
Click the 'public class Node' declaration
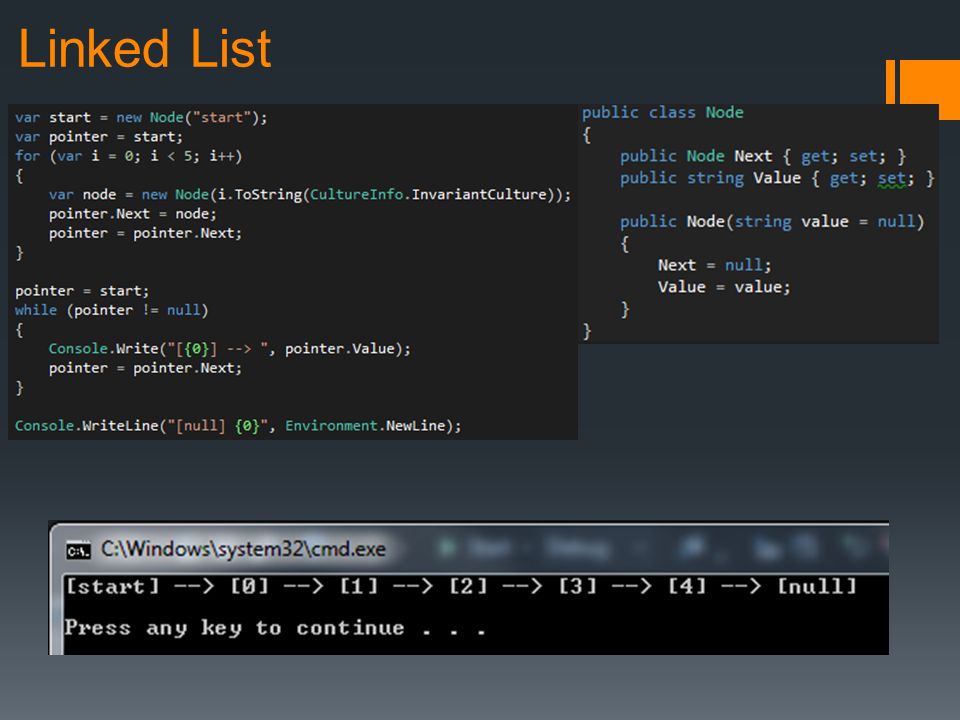pyautogui.click(x=662, y=113)
